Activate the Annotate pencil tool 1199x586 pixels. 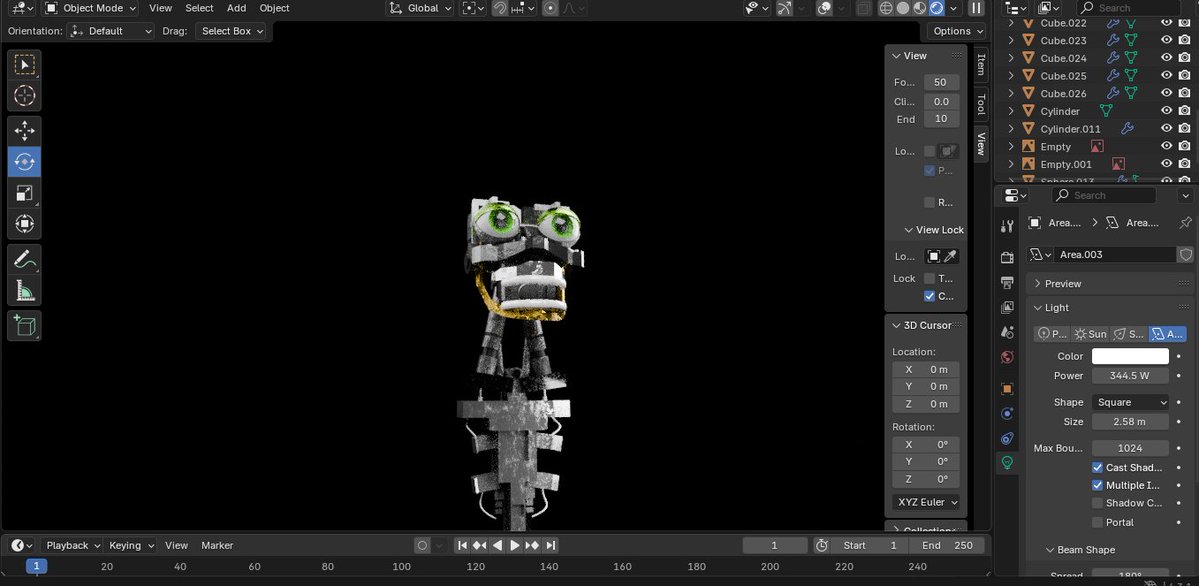(x=24, y=259)
